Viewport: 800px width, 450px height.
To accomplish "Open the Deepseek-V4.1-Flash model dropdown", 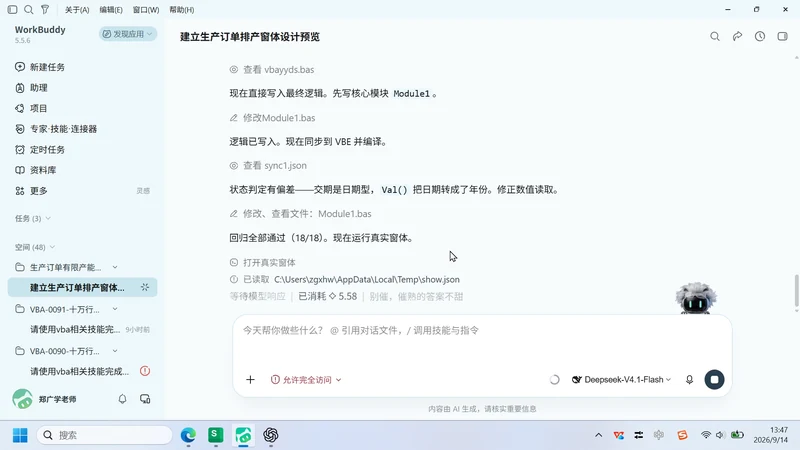I will (621, 380).
